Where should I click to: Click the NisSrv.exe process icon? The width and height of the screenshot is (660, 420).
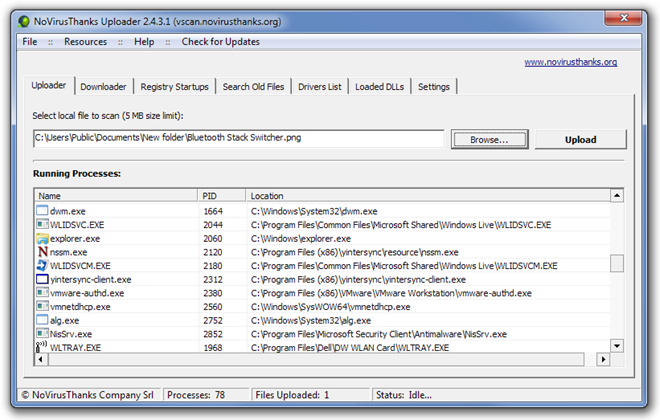click(x=42, y=334)
